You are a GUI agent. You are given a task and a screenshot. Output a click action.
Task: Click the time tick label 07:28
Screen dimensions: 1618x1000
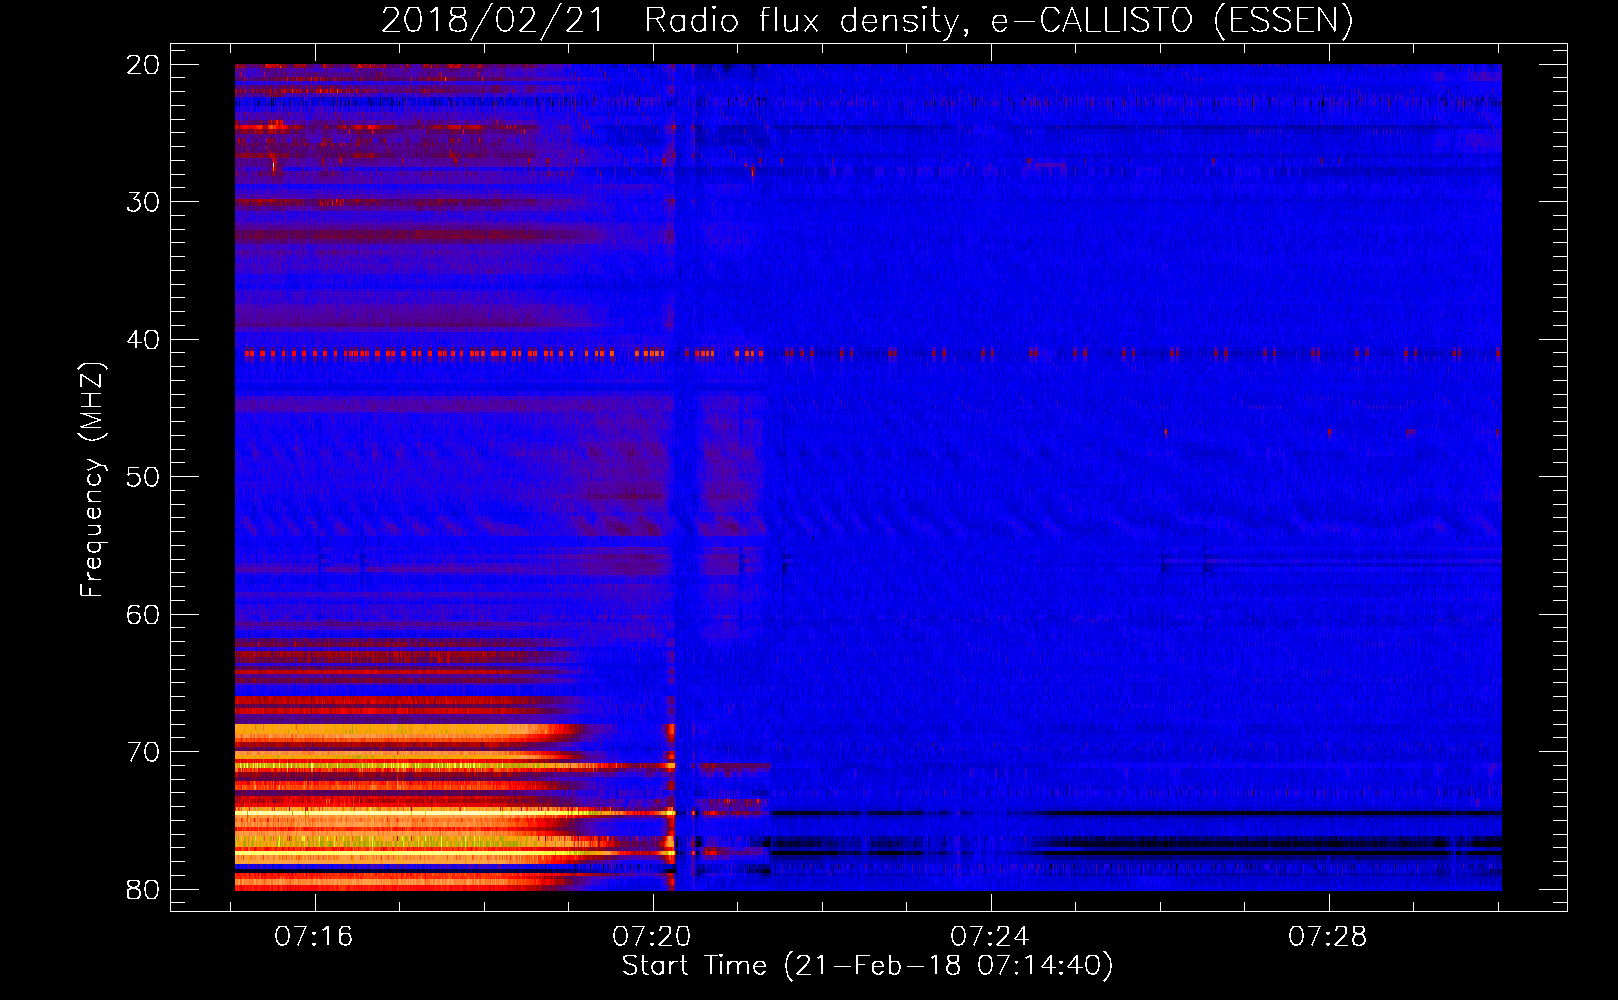[1328, 937]
